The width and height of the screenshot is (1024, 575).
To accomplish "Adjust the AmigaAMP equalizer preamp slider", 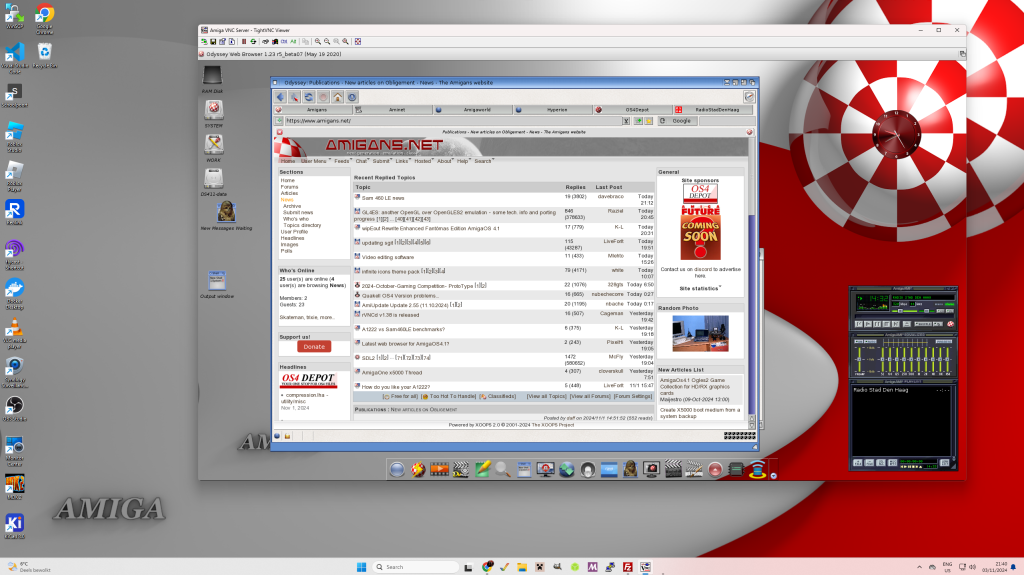I will (x=859, y=359).
